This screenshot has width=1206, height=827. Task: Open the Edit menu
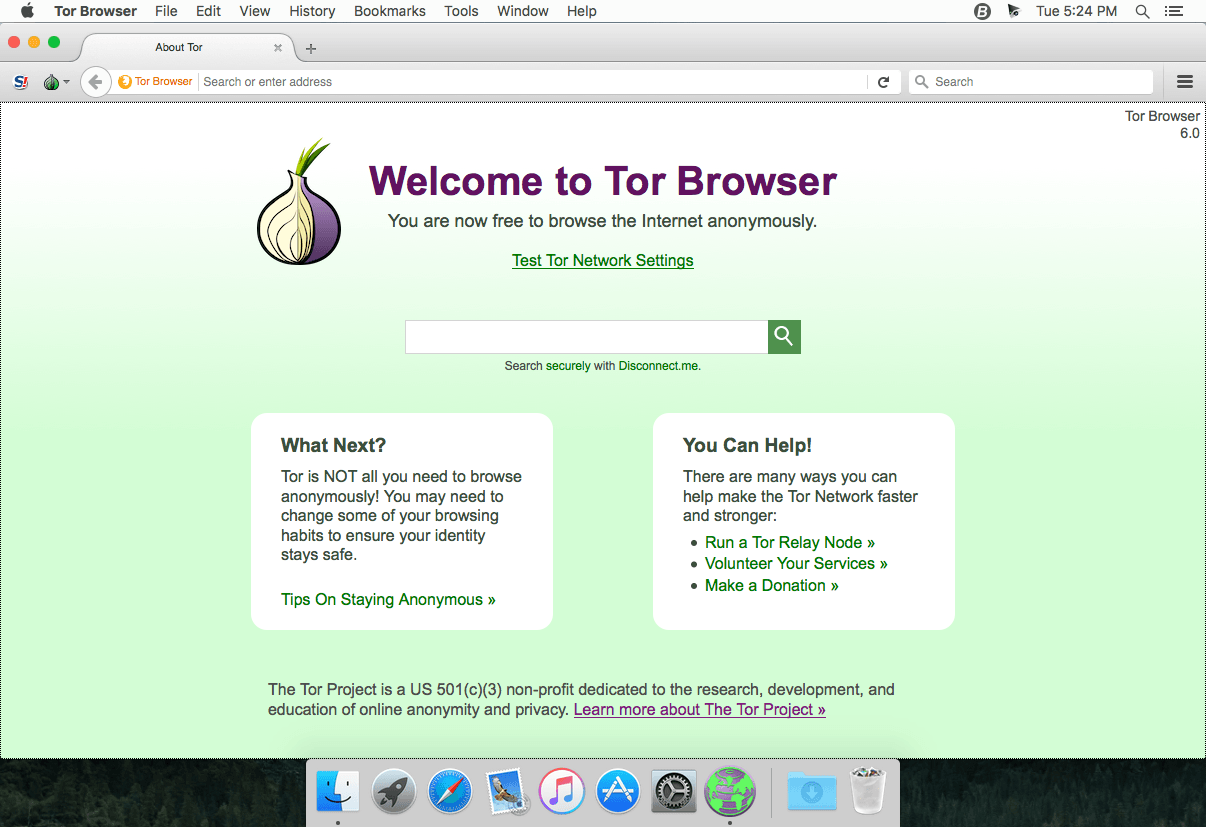pos(209,11)
